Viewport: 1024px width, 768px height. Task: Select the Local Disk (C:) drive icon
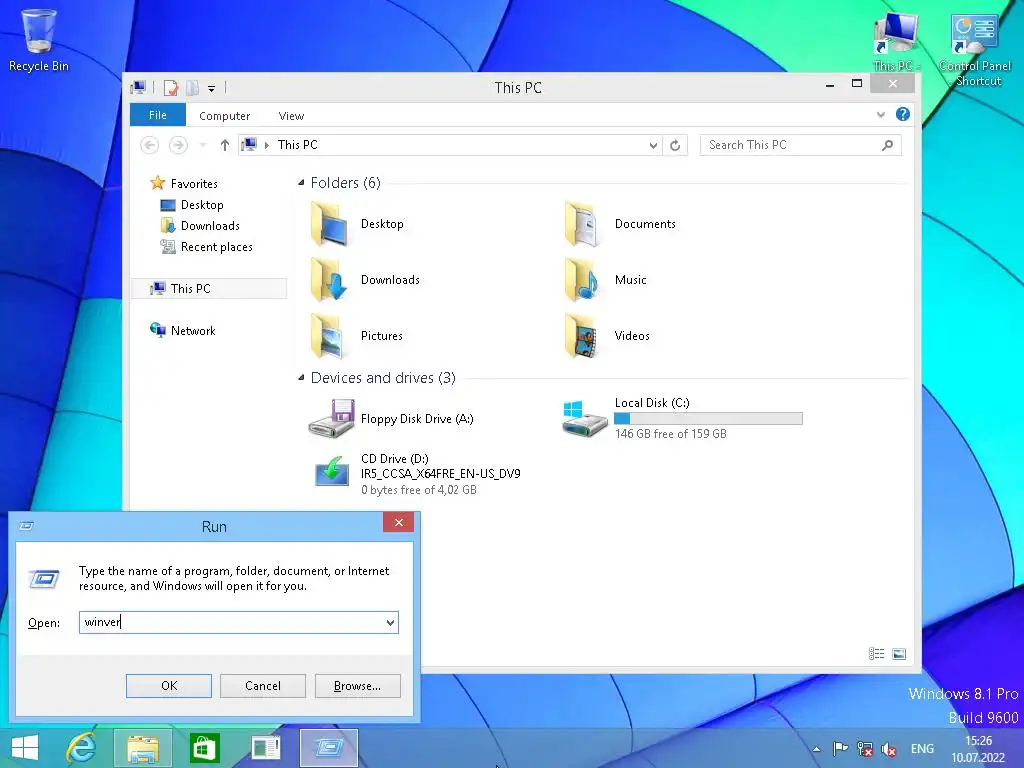pos(584,418)
